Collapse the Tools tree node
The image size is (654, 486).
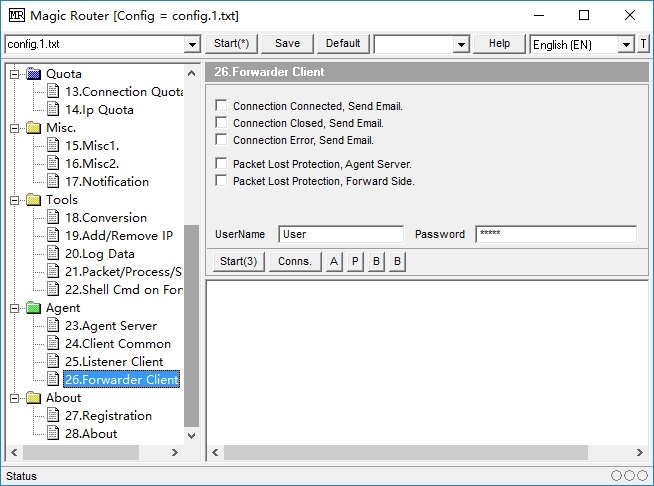(x=15, y=200)
